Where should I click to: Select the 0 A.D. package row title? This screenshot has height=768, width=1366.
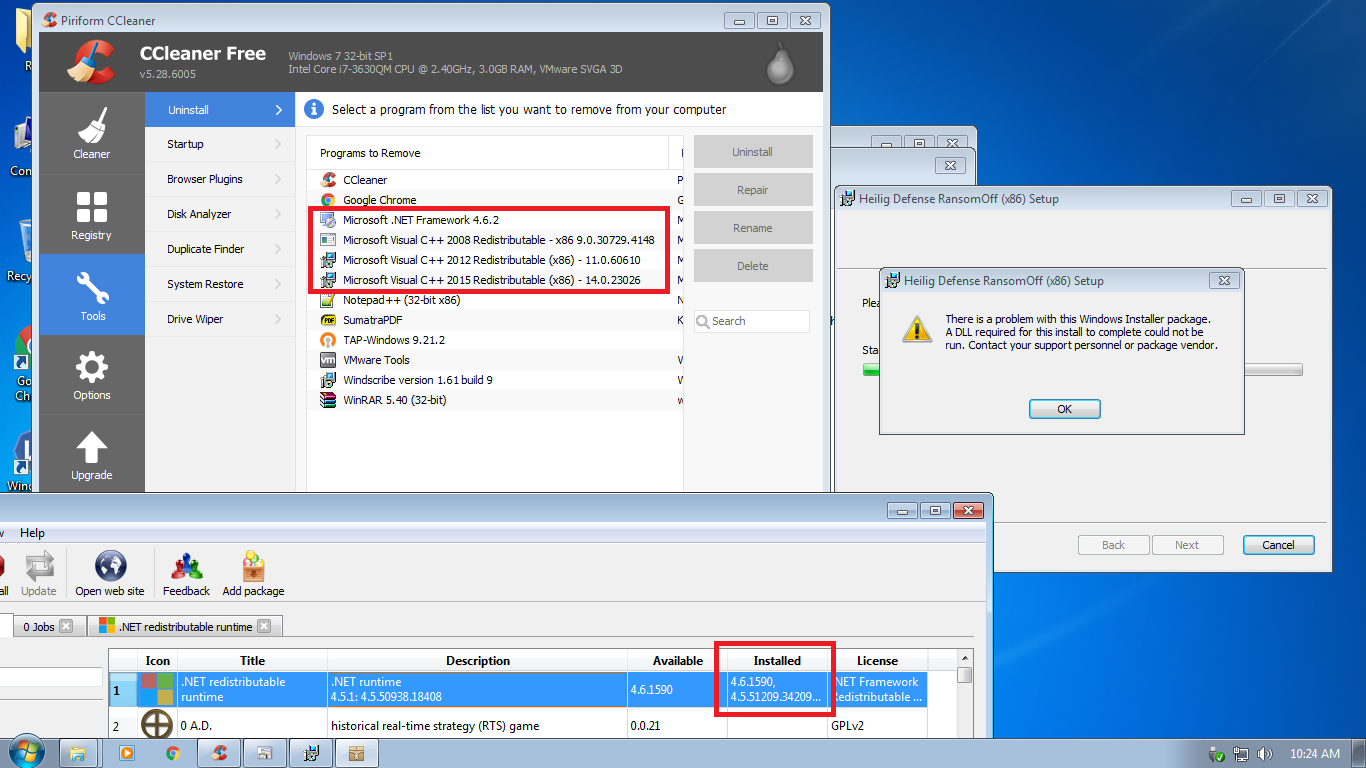click(197, 726)
